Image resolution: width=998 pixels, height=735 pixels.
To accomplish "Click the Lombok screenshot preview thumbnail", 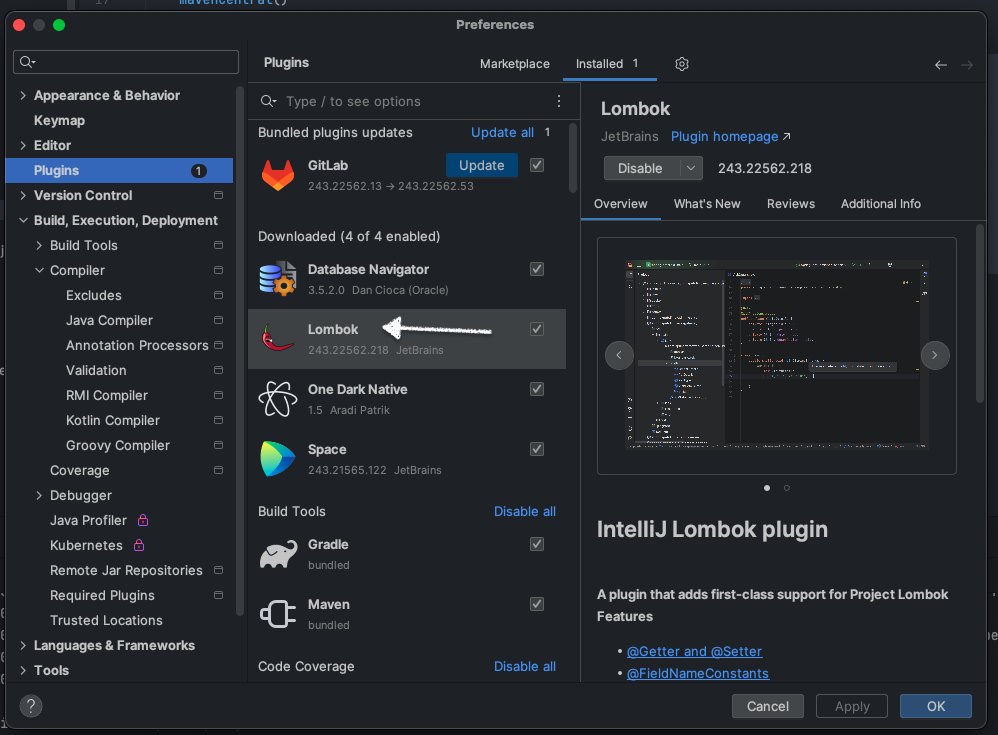I will click(777, 355).
